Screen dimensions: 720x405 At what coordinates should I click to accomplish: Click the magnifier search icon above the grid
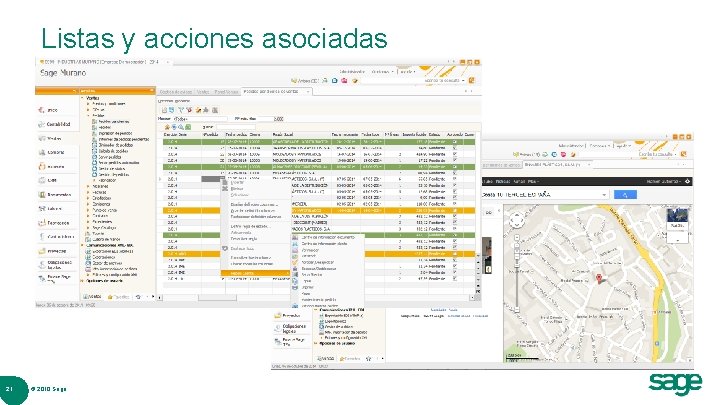tap(181, 127)
